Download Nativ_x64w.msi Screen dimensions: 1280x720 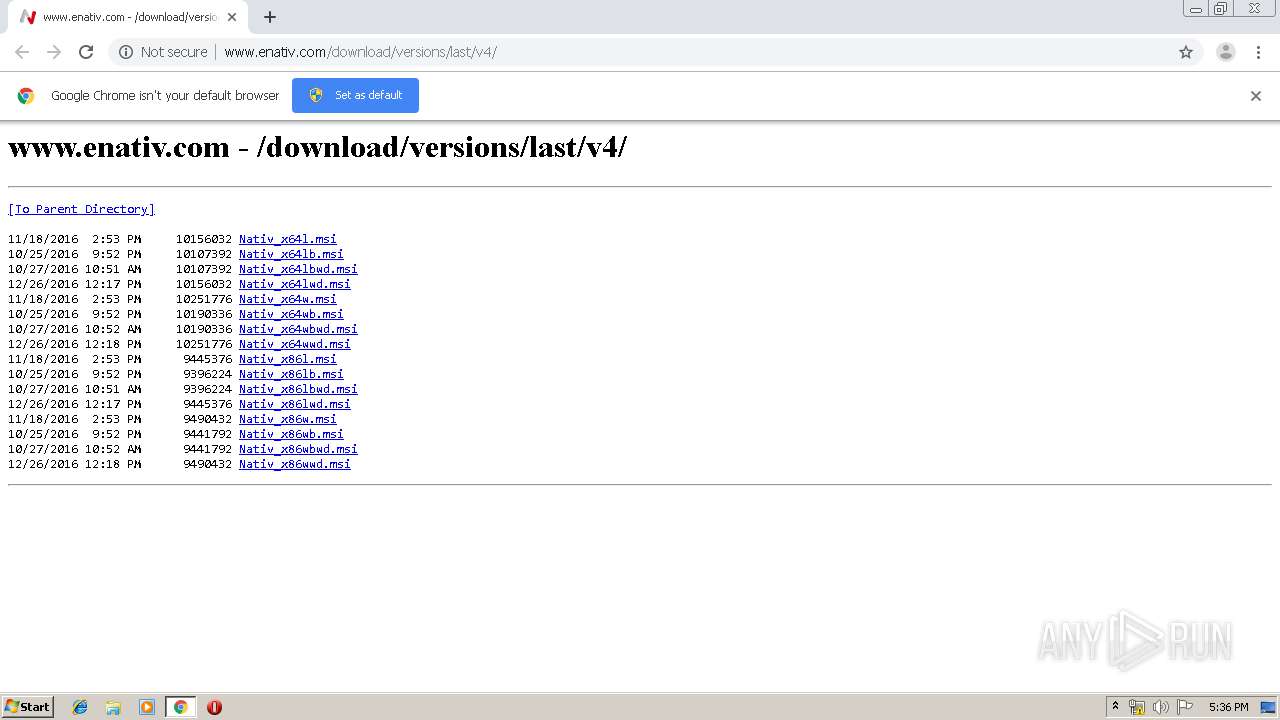288,299
